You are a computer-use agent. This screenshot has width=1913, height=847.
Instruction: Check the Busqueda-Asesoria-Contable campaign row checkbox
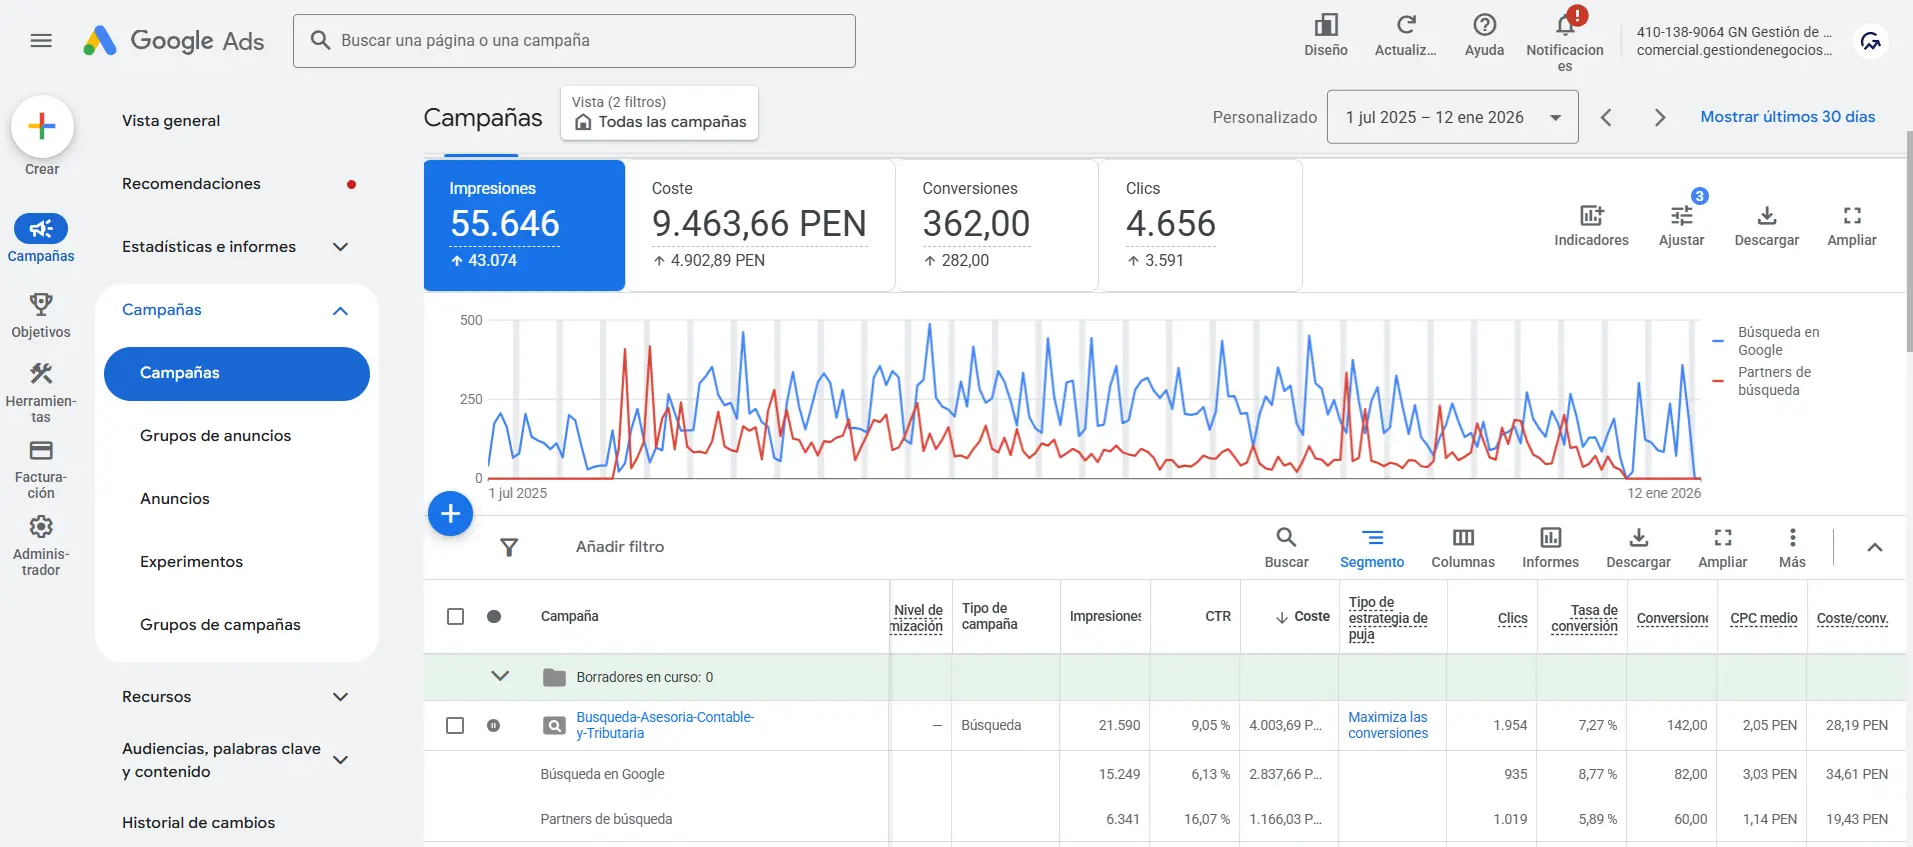point(455,726)
